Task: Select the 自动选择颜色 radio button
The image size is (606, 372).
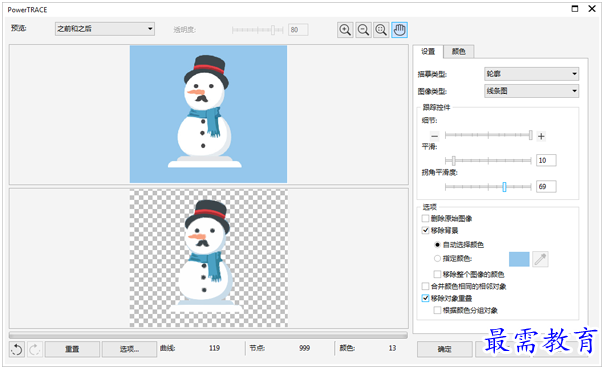Action: pyautogui.click(x=437, y=245)
